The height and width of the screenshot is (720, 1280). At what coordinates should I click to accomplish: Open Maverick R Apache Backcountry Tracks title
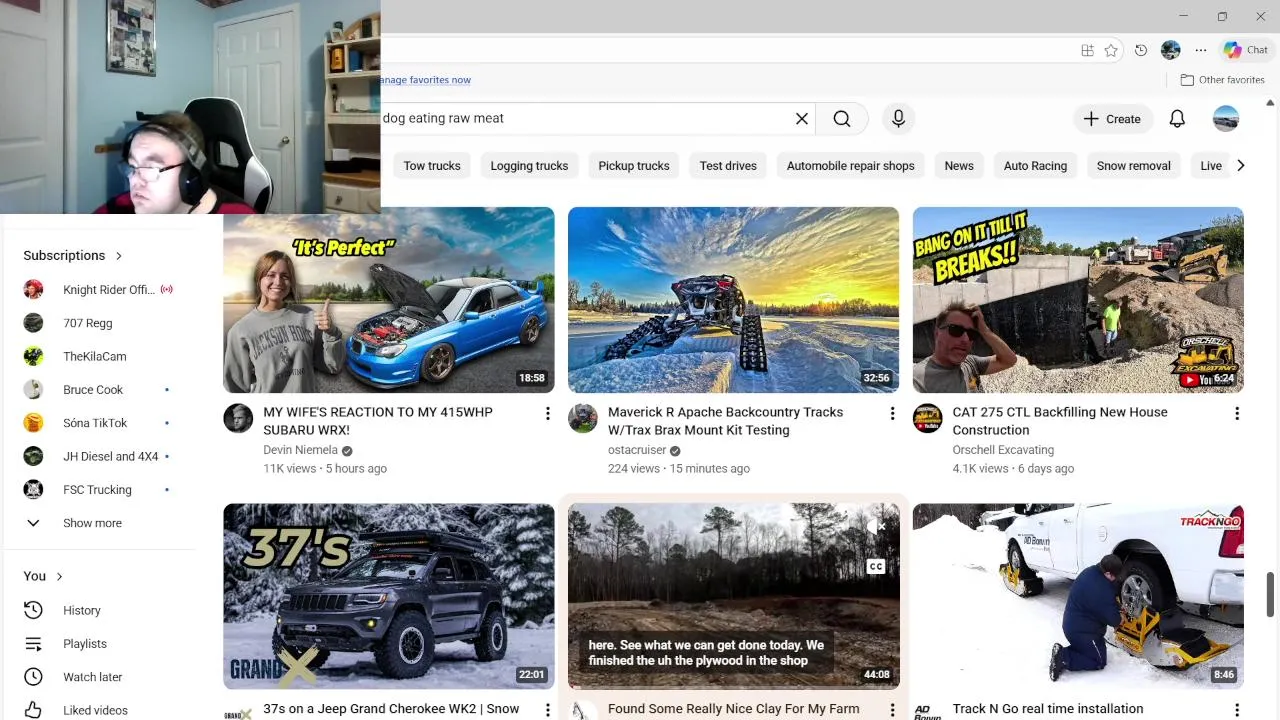click(725, 421)
